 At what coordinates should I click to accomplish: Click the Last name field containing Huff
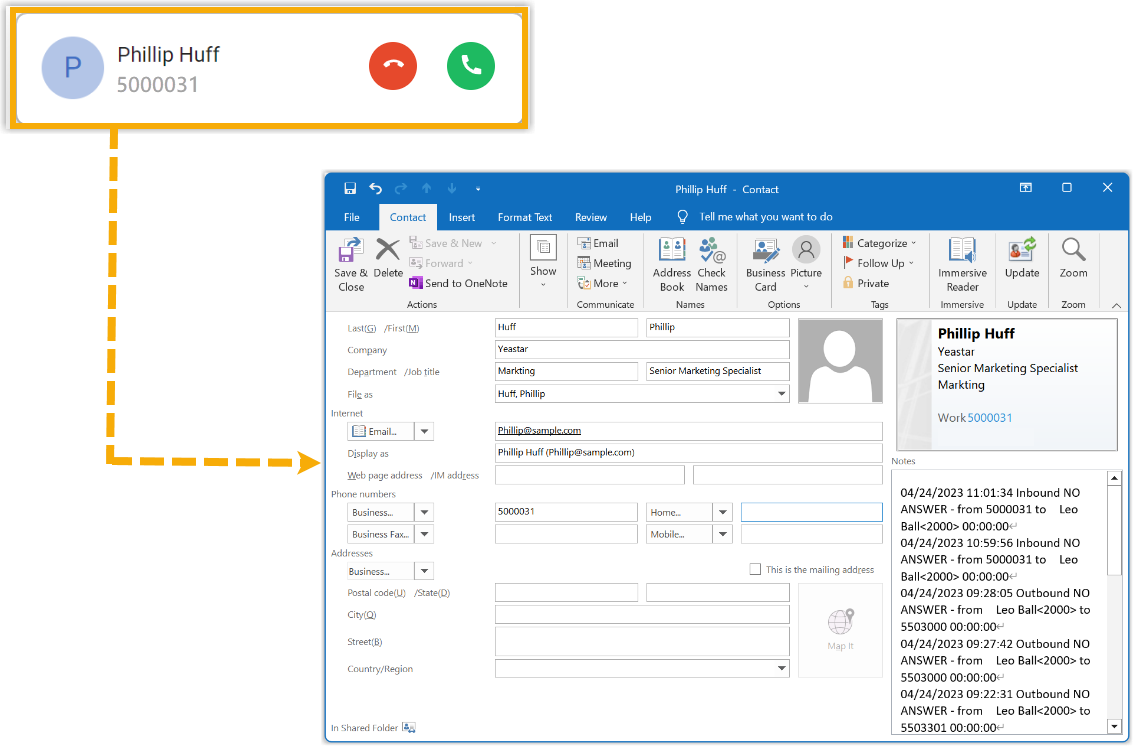pos(566,327)
